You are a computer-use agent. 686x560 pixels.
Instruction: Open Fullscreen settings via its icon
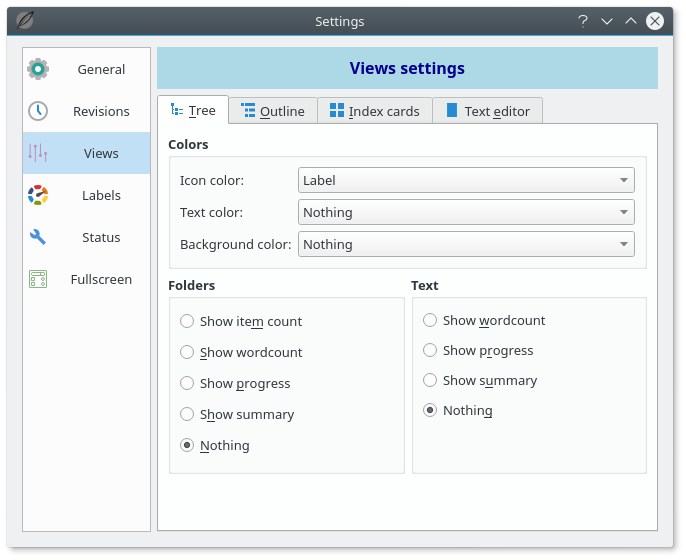pyautogui.click(x=38, y=279)
